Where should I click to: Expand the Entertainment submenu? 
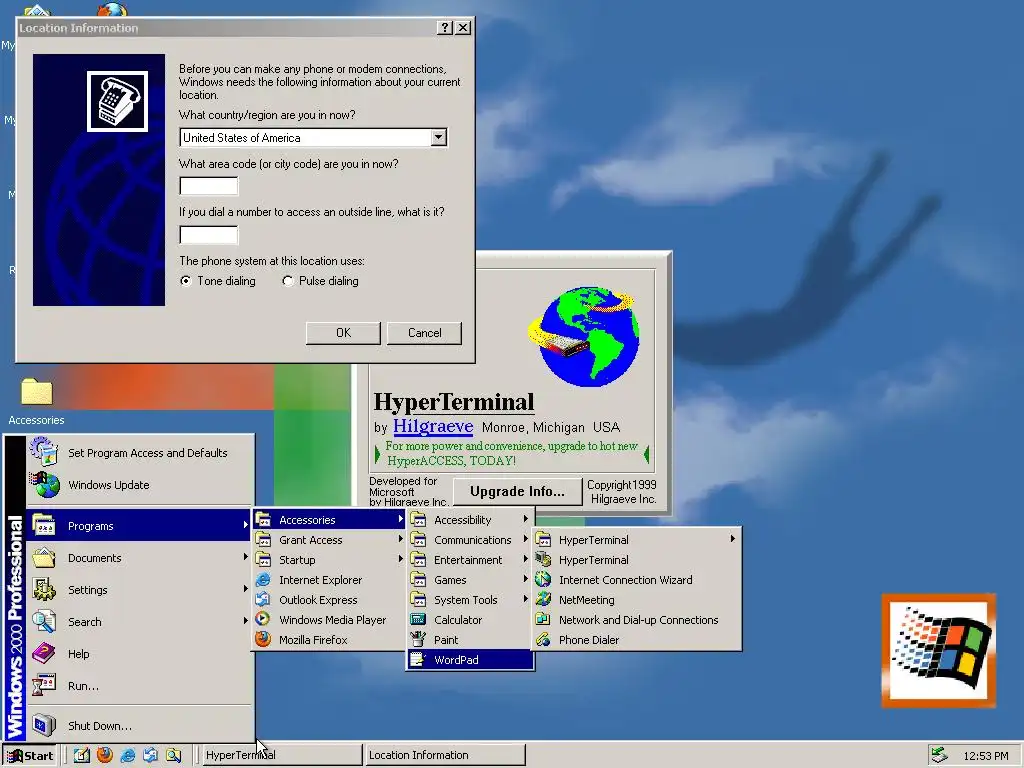[x=470, y=560]
